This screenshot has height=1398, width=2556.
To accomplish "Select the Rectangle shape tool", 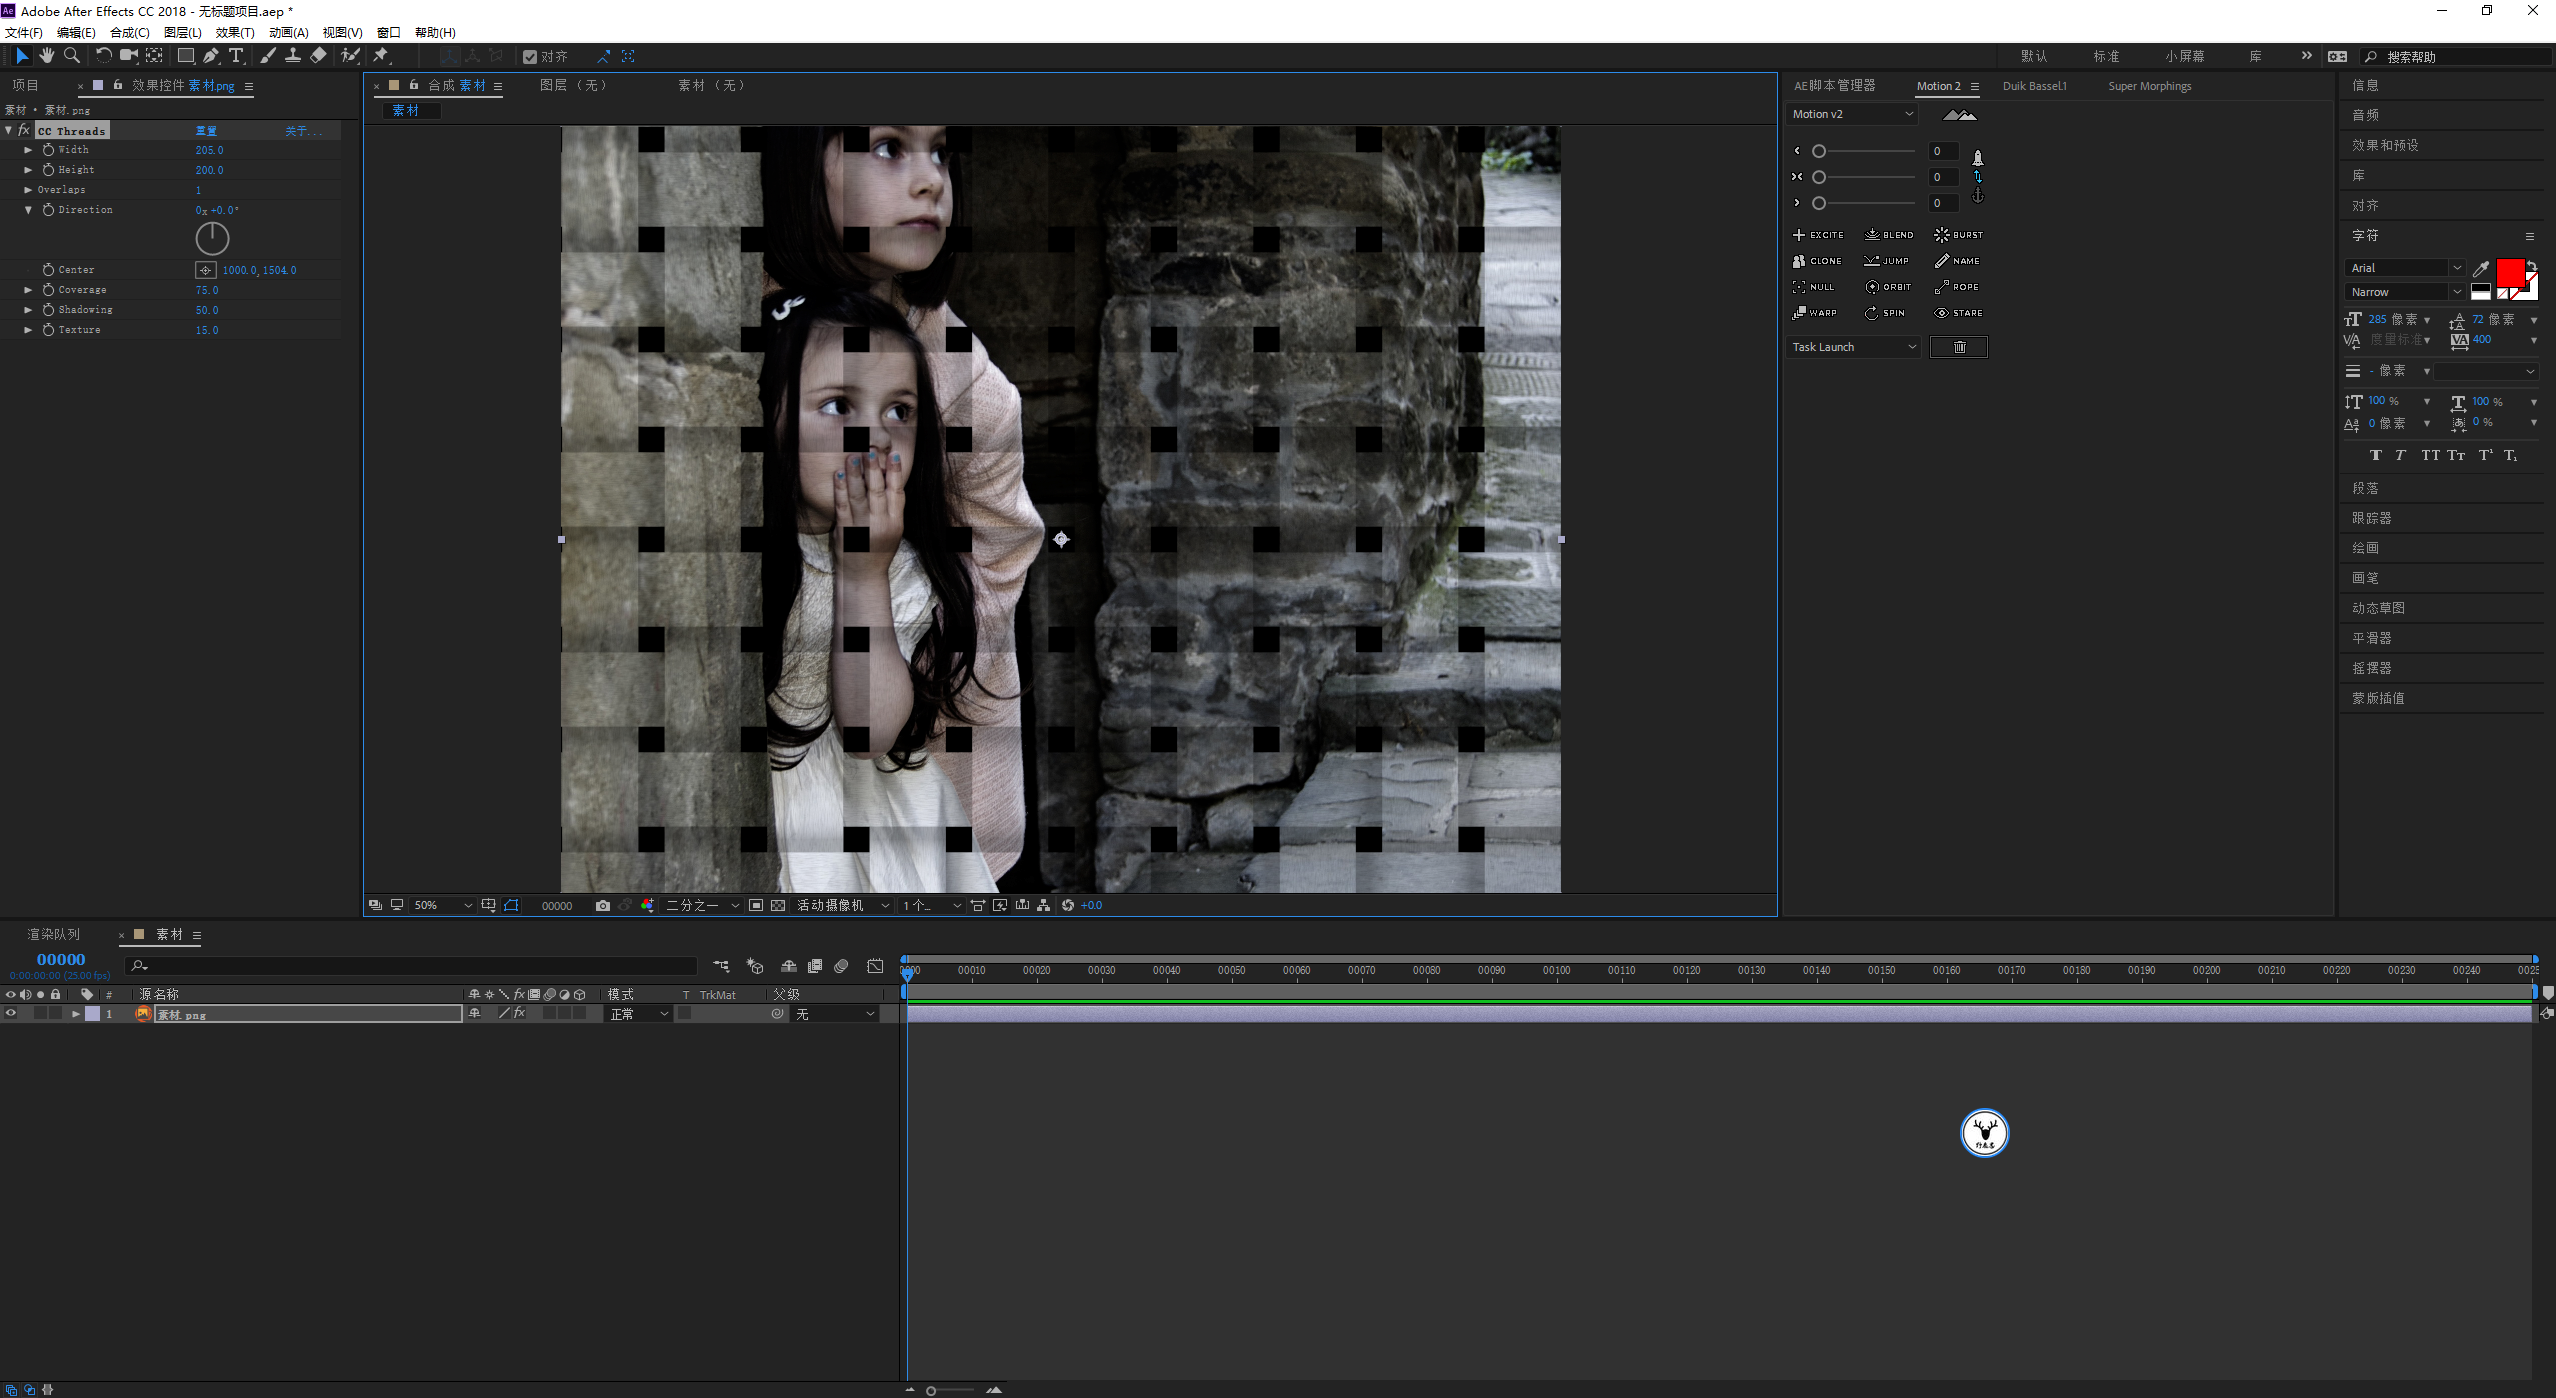I will [x=186, y=56].
